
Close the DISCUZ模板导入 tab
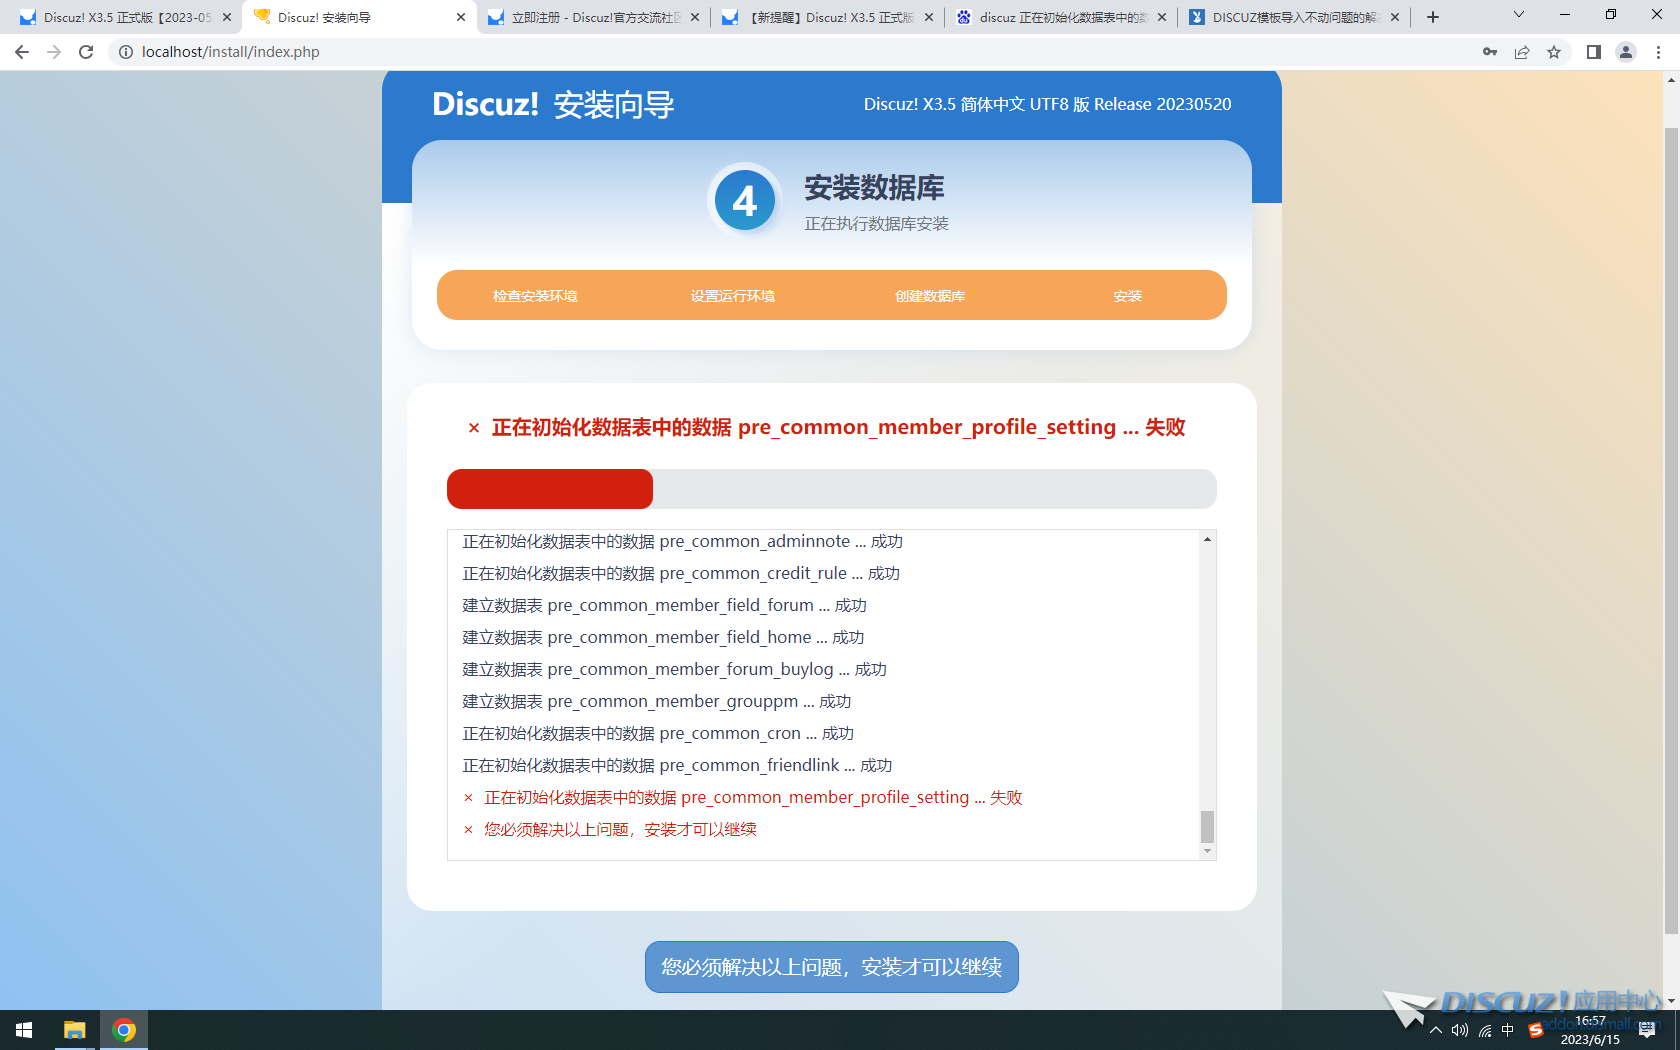[1395, 17]
